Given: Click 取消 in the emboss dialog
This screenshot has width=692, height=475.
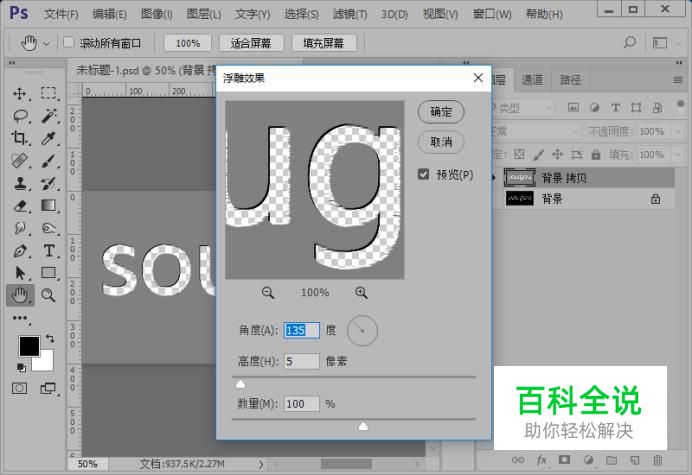Looking at the screenshot, I should pos(441,142).
